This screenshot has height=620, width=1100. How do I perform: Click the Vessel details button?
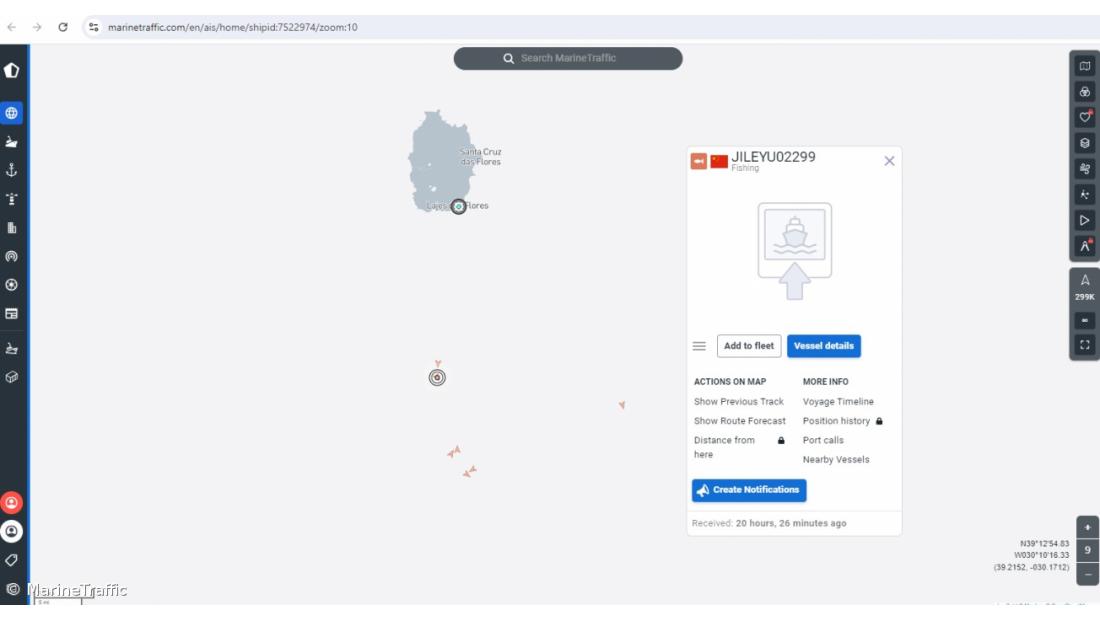click(x=823, y=346)
